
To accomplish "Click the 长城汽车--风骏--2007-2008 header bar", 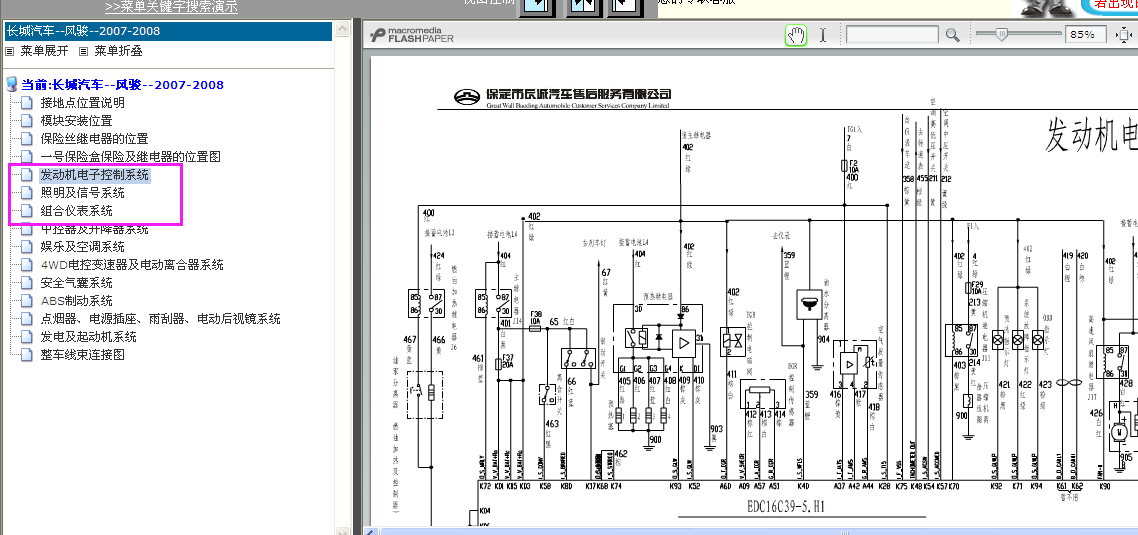I will (x=168, y=31).
